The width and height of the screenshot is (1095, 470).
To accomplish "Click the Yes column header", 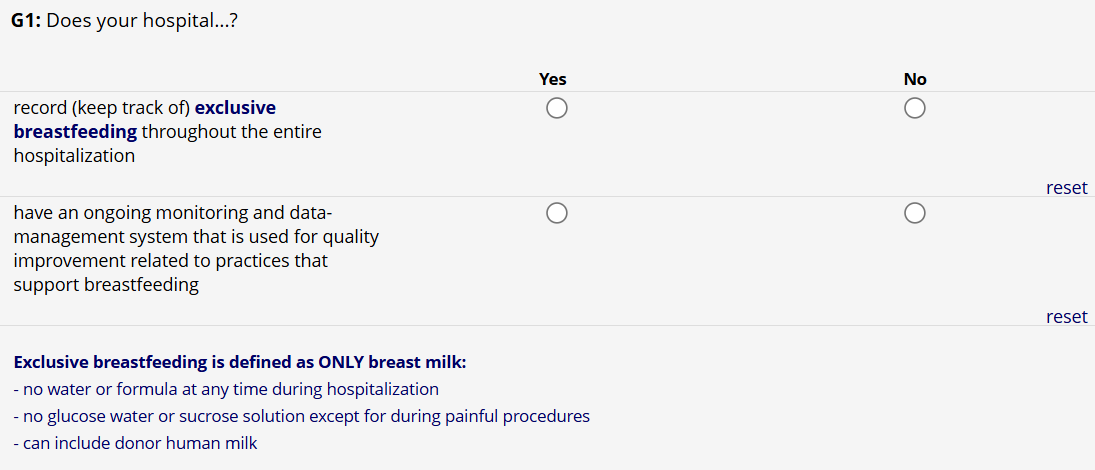I will (x=552, y=79).
